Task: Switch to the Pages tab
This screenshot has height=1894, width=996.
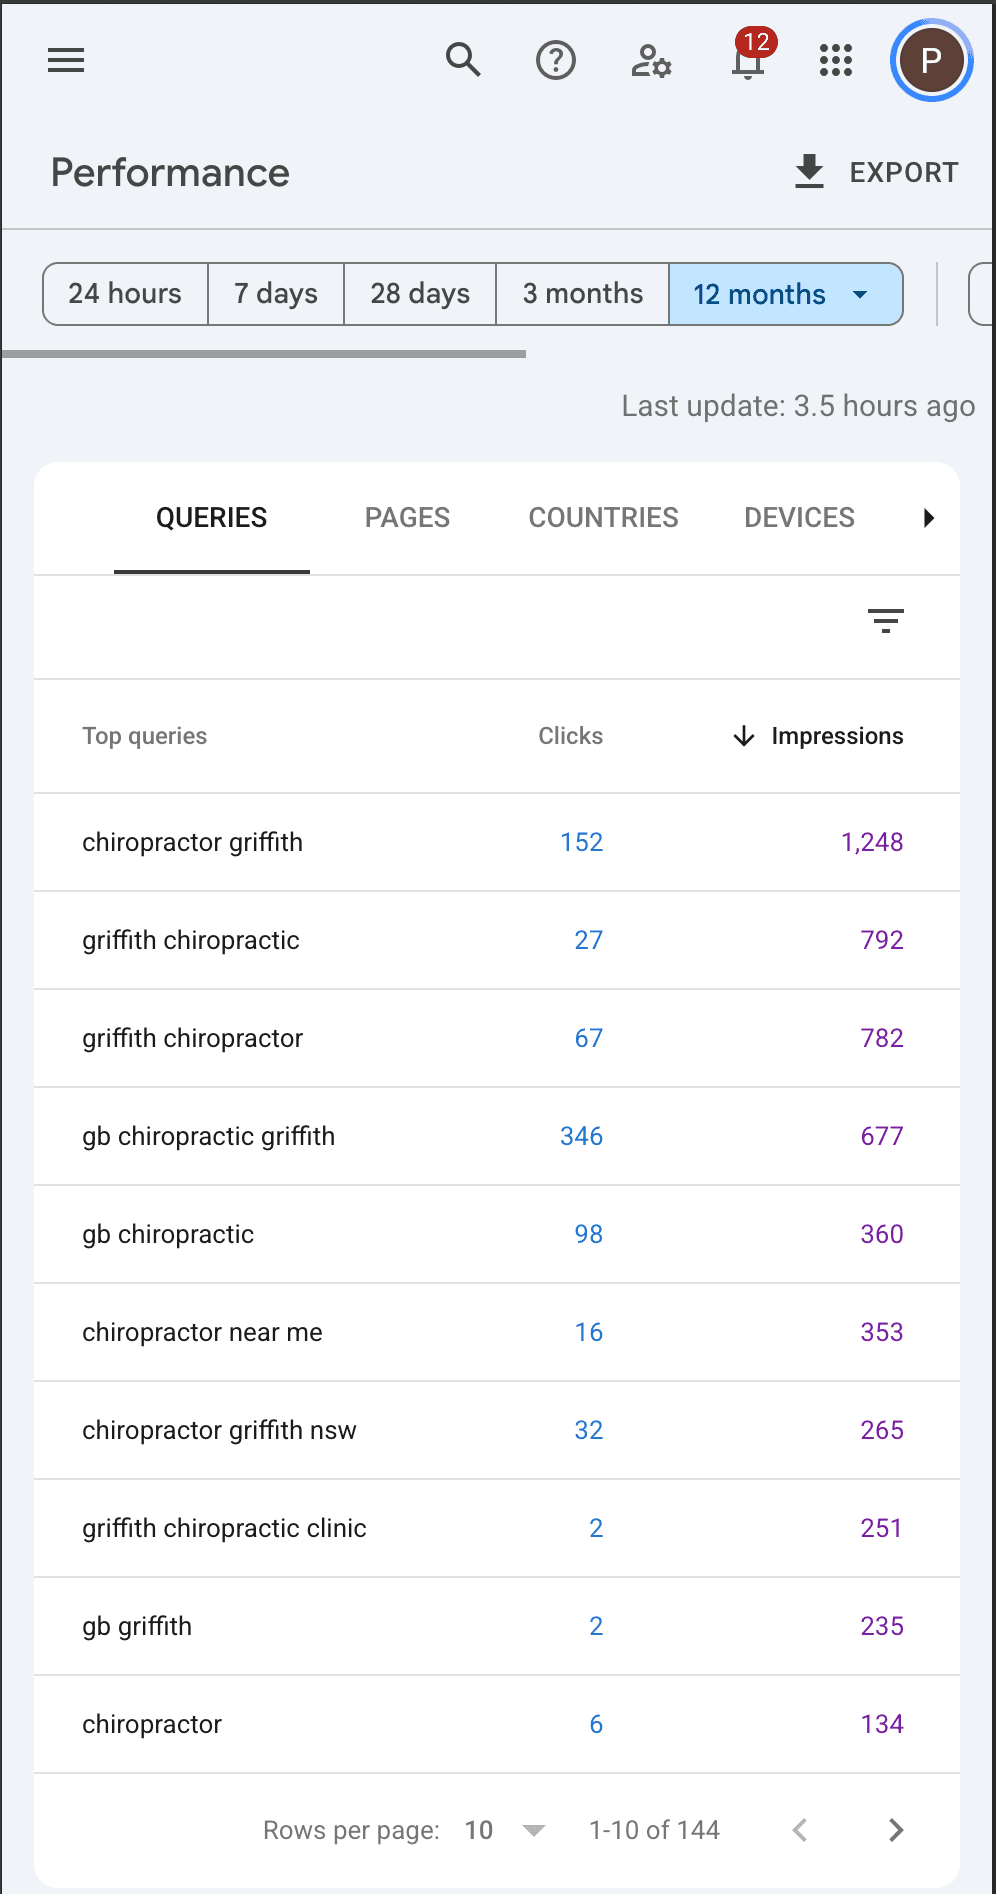Action: (x=407, y=518)
